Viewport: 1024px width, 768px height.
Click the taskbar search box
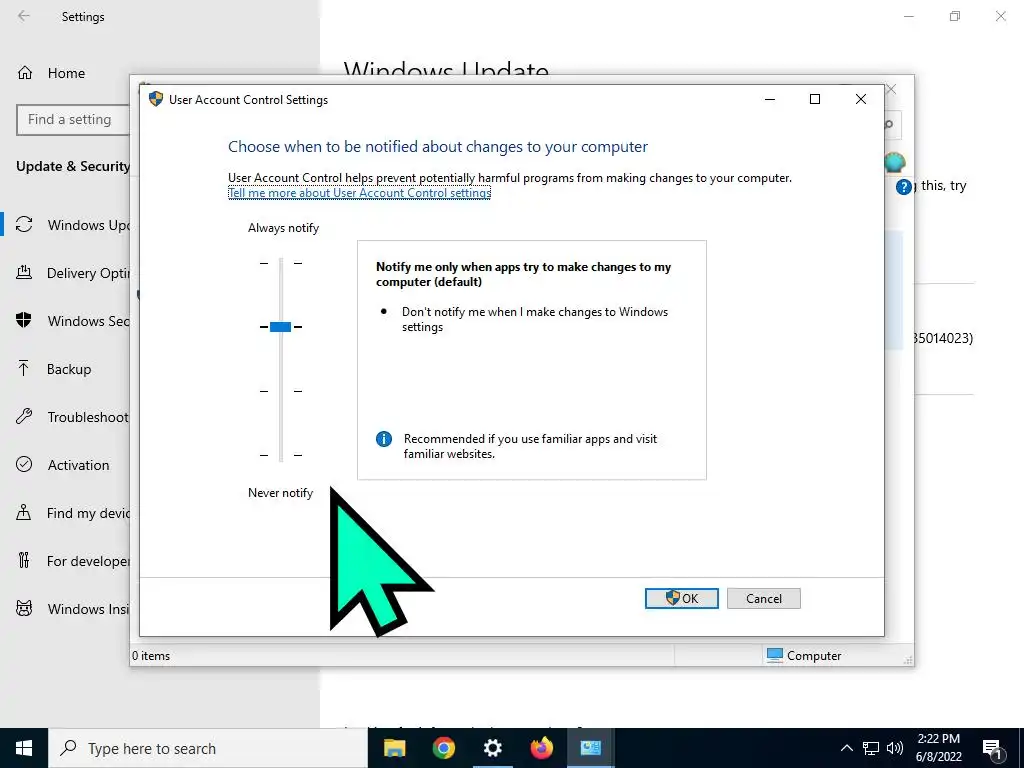208,748
